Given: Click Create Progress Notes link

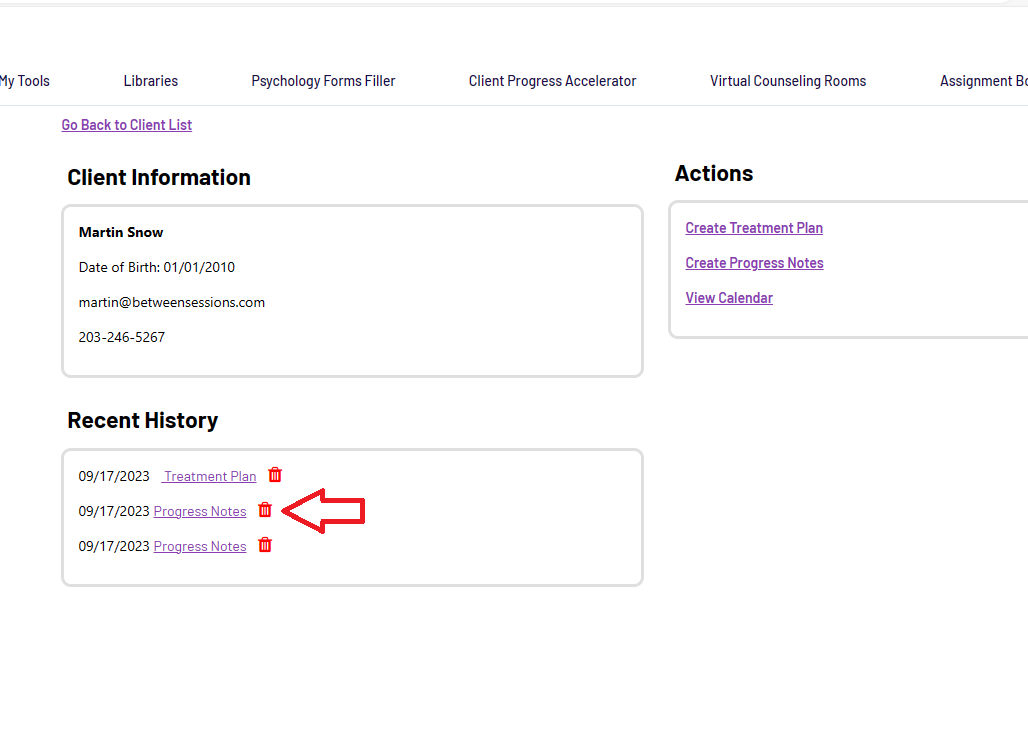Looking at the screenshot, I should click(x=755, y=263).
